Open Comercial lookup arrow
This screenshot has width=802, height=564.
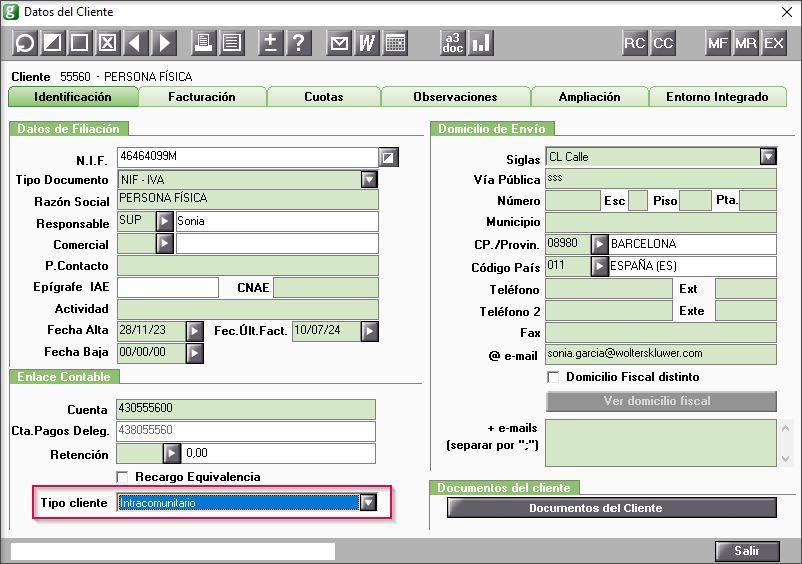pos(164,243)
